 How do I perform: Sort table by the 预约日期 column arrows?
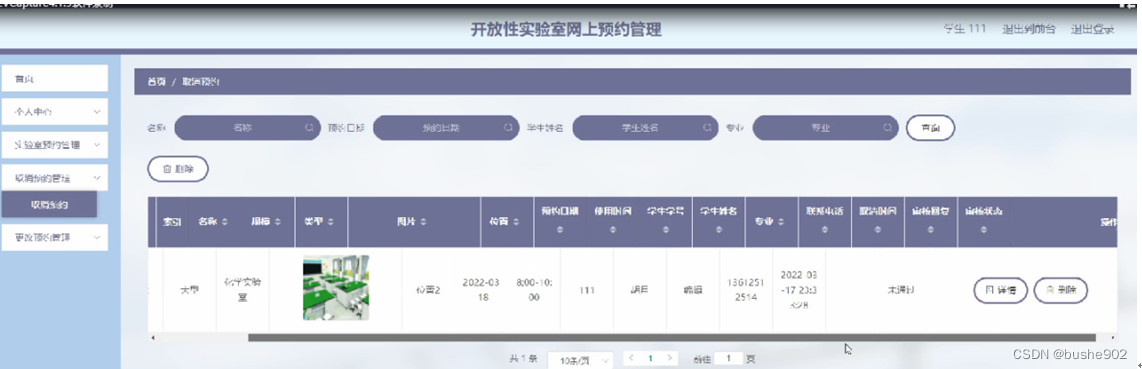(559, 230)
